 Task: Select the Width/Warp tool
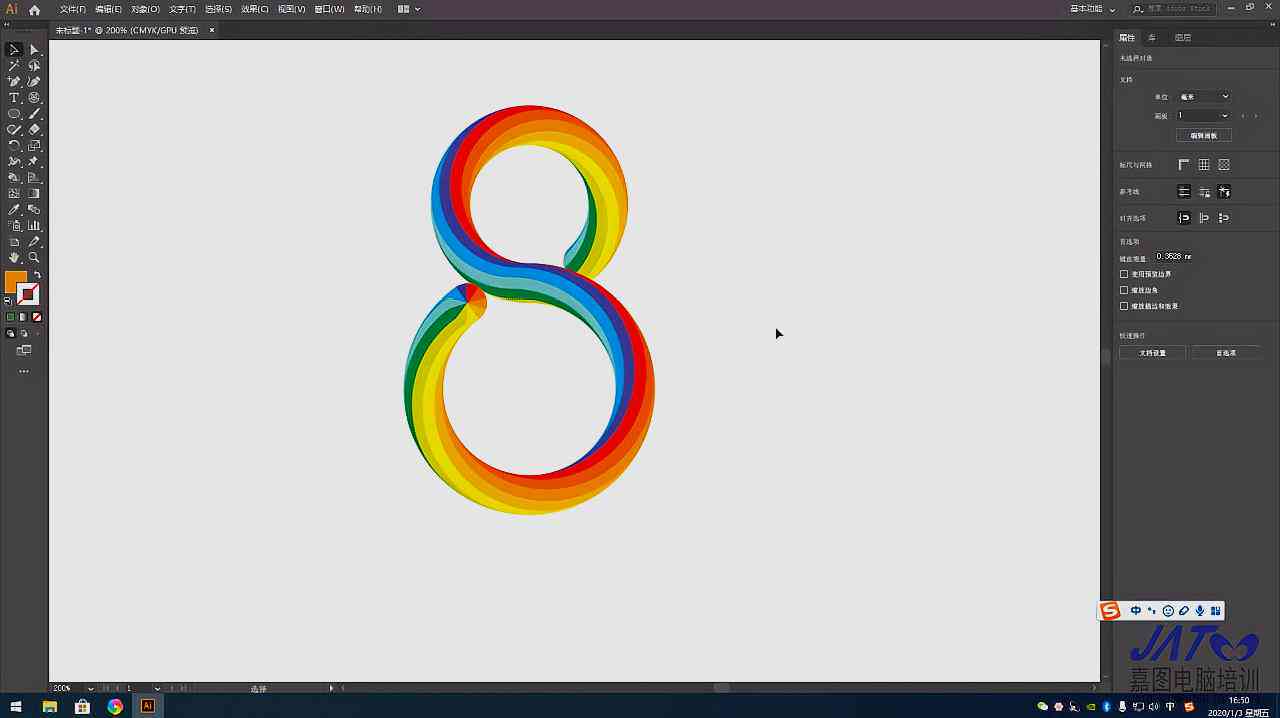[14, 161]
